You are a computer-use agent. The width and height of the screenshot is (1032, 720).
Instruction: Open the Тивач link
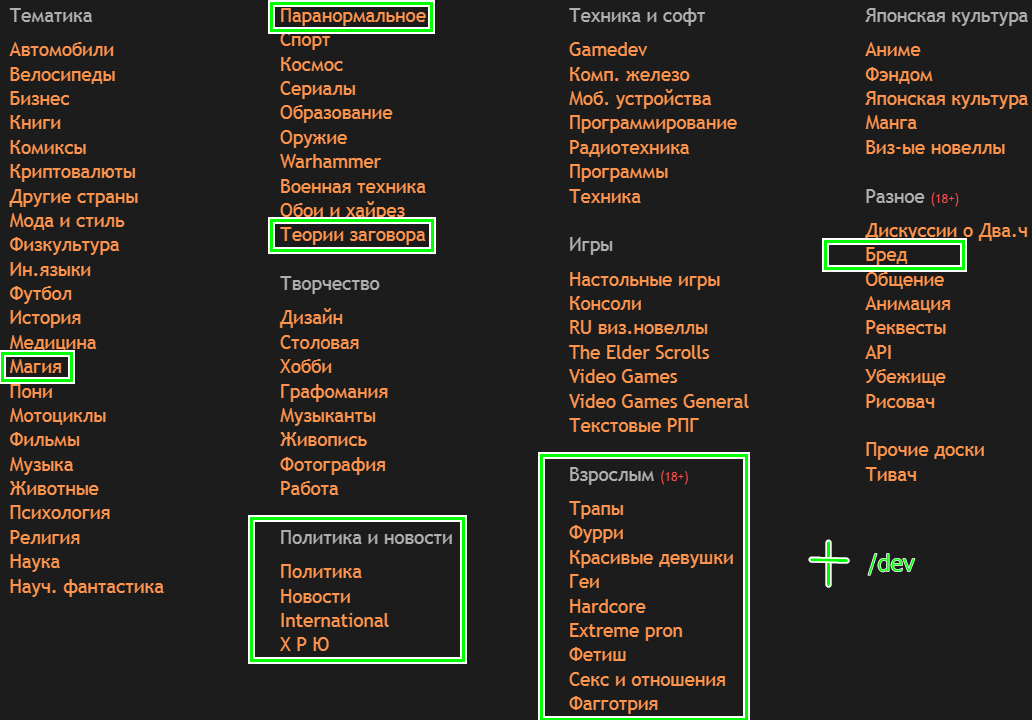890,475
